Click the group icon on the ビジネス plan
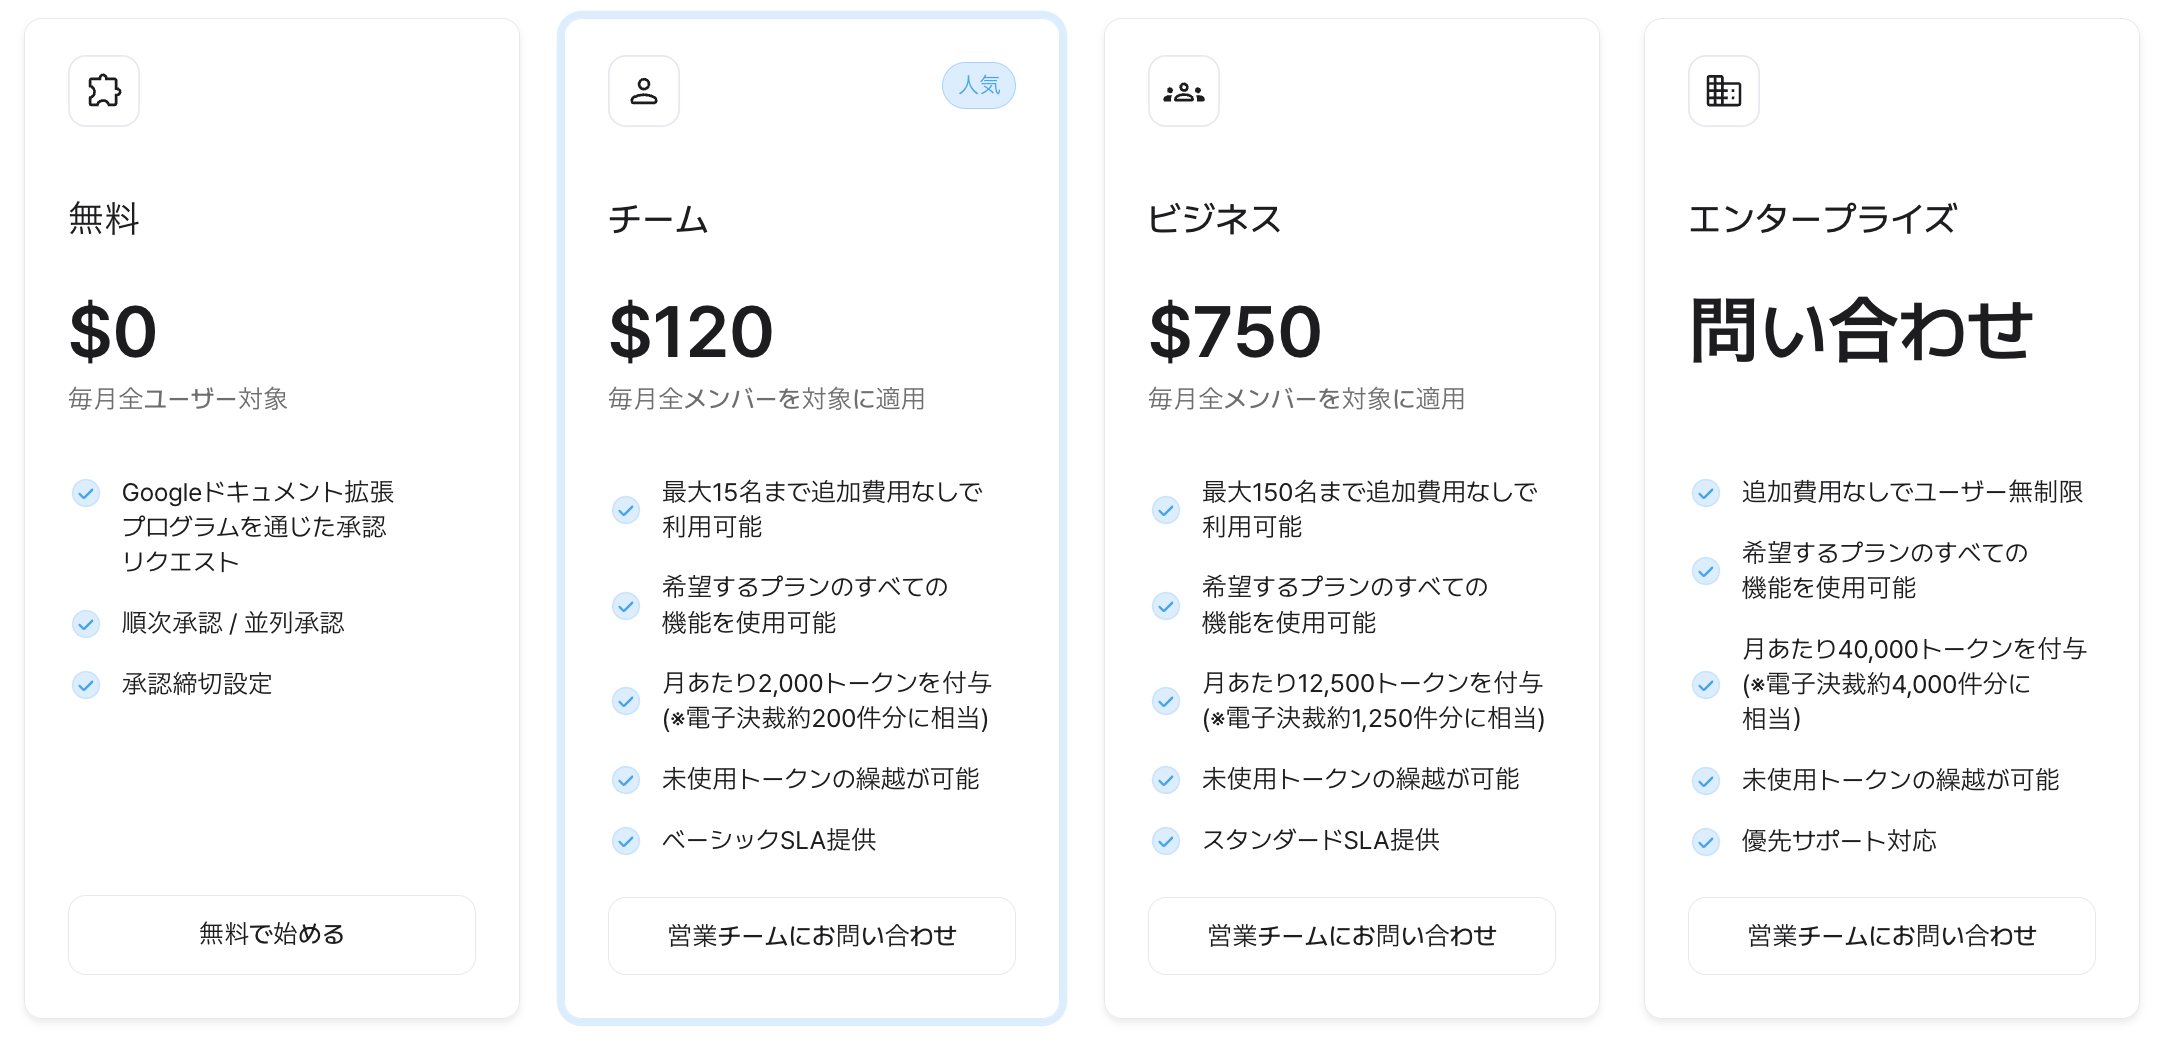Screen dimensions: 2158x1044 point(1184,91)
